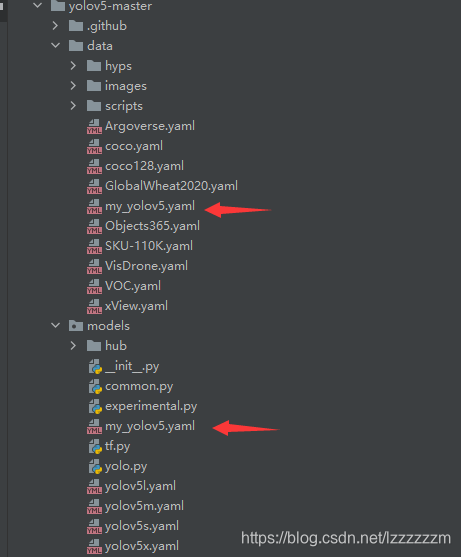Select the VOC.yaml file

tap(133, 286)
